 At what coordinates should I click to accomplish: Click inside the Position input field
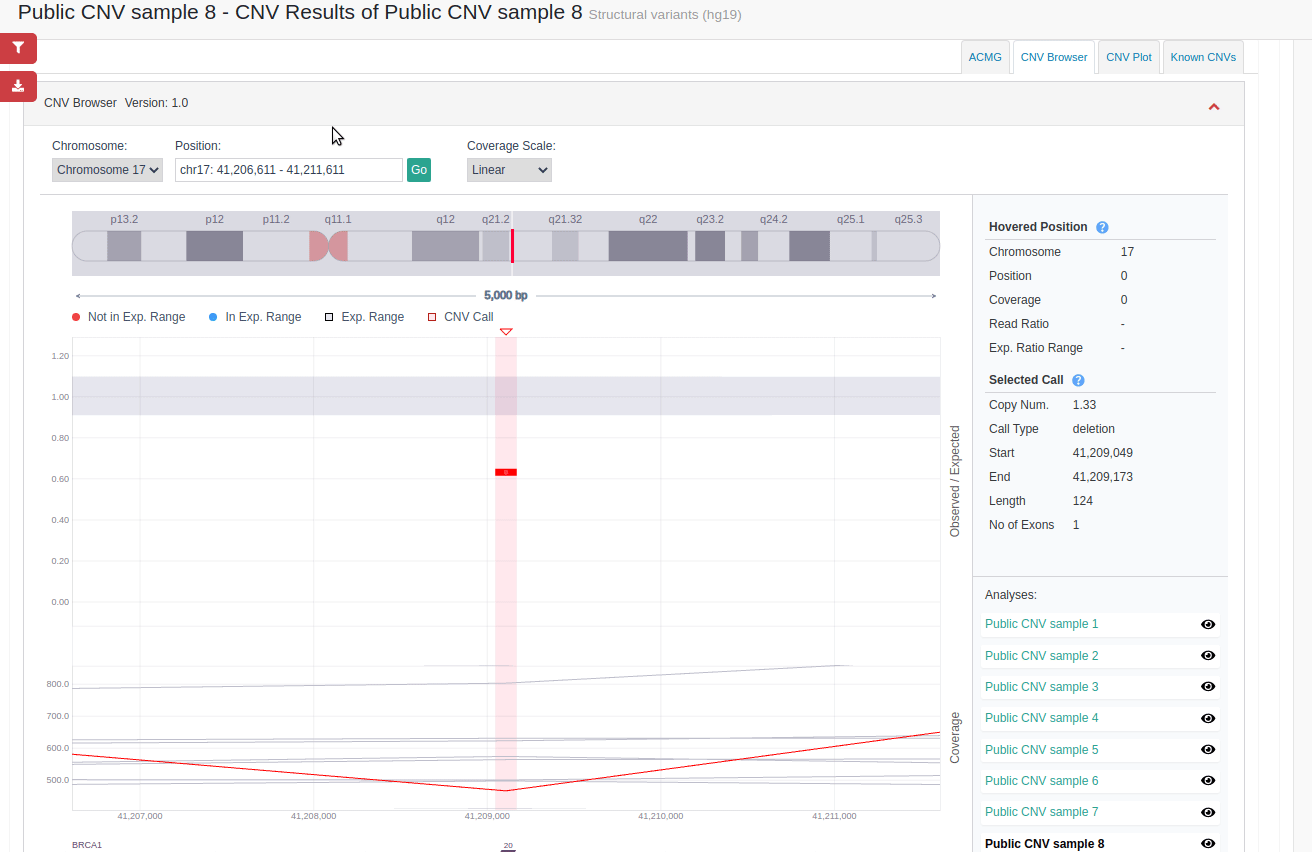pos(288,169)
